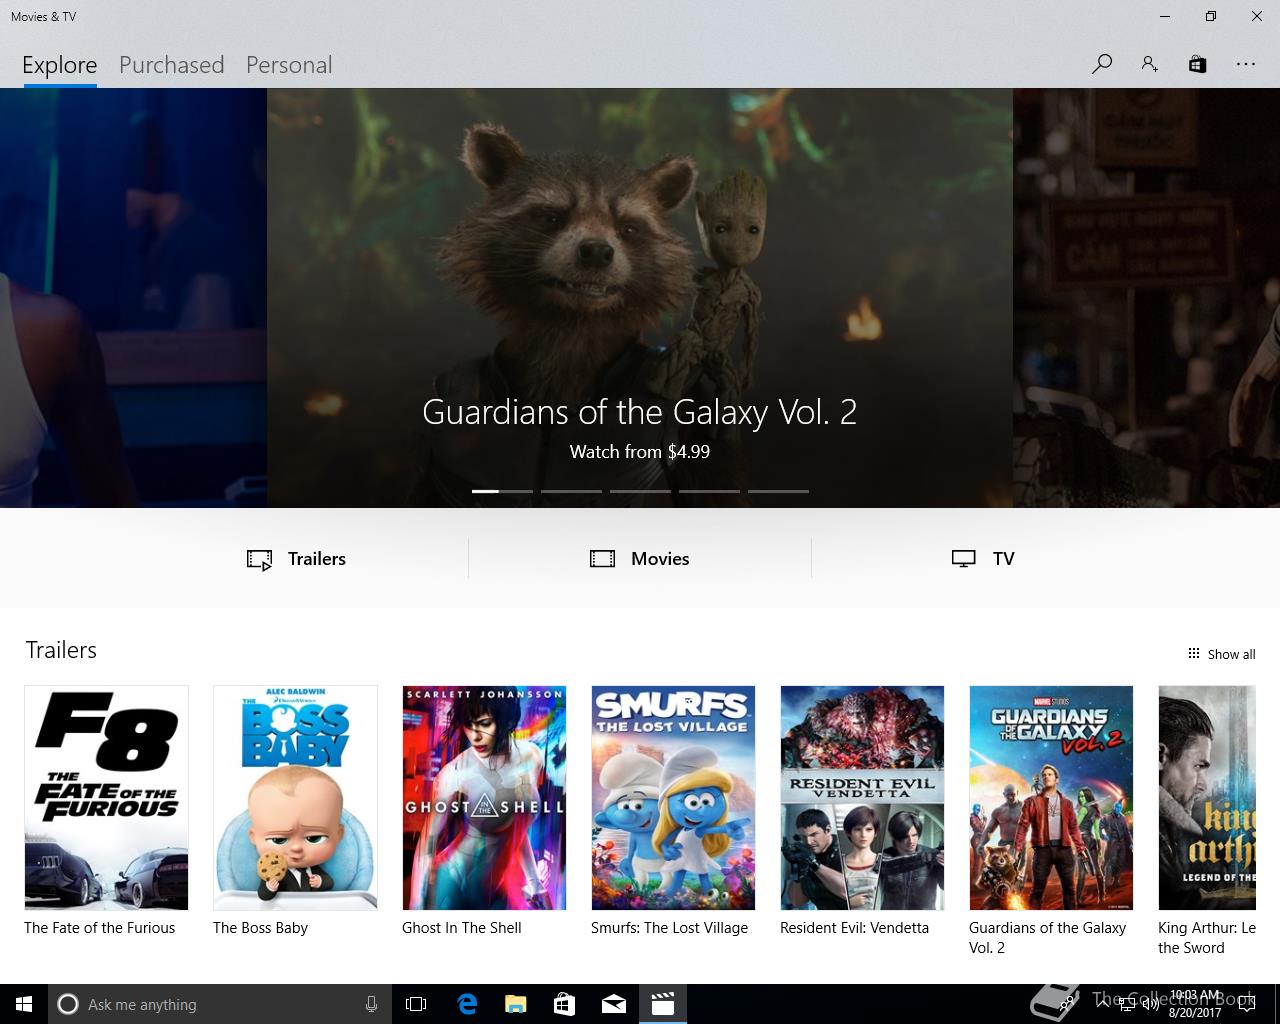Open King Arthur poster thumbnail
Screen dimensions: 1280x1024
(1207, 798)
